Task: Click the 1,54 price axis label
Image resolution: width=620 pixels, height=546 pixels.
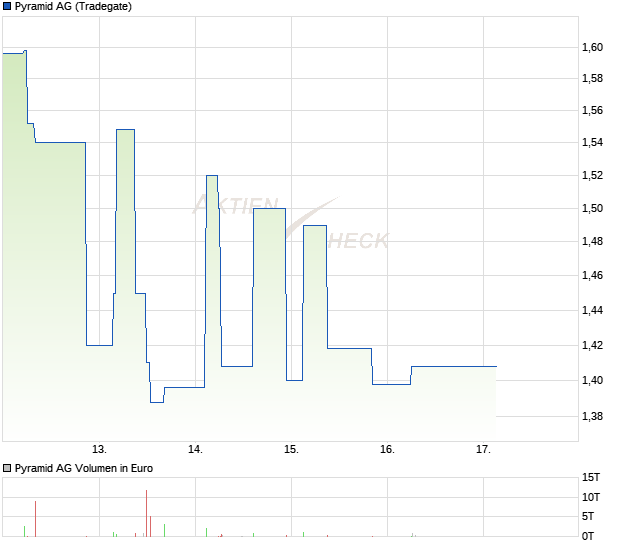Action: click(x=592, y=142)
